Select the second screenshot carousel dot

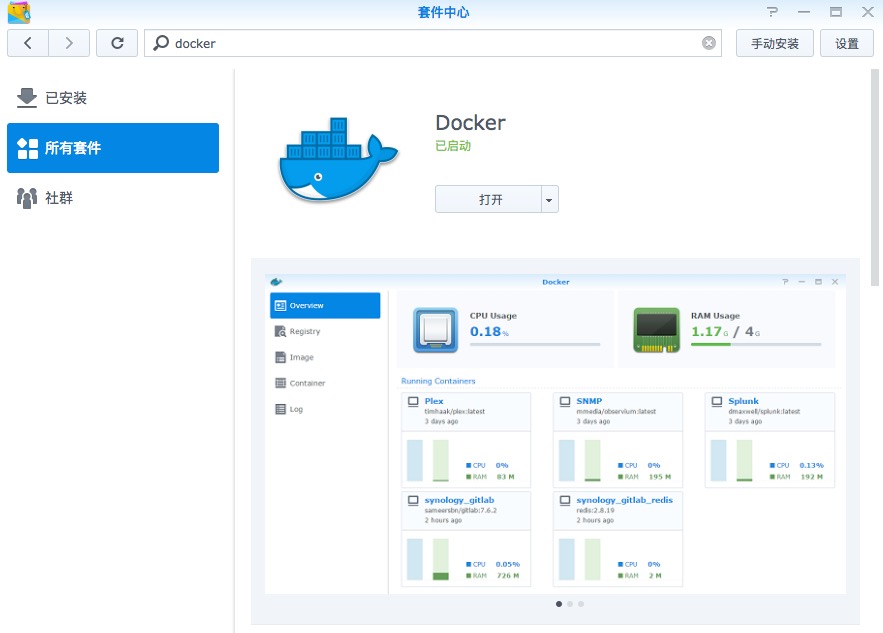[570, 604]
